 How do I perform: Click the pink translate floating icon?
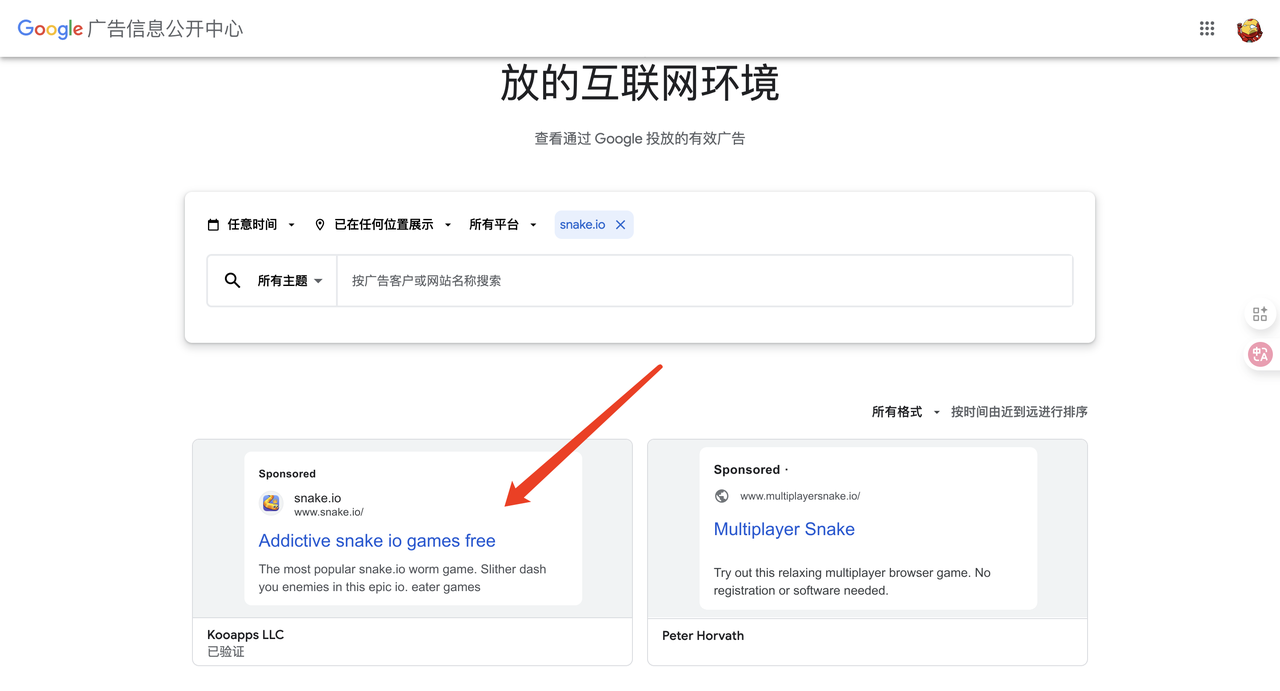pos(1259,354)
